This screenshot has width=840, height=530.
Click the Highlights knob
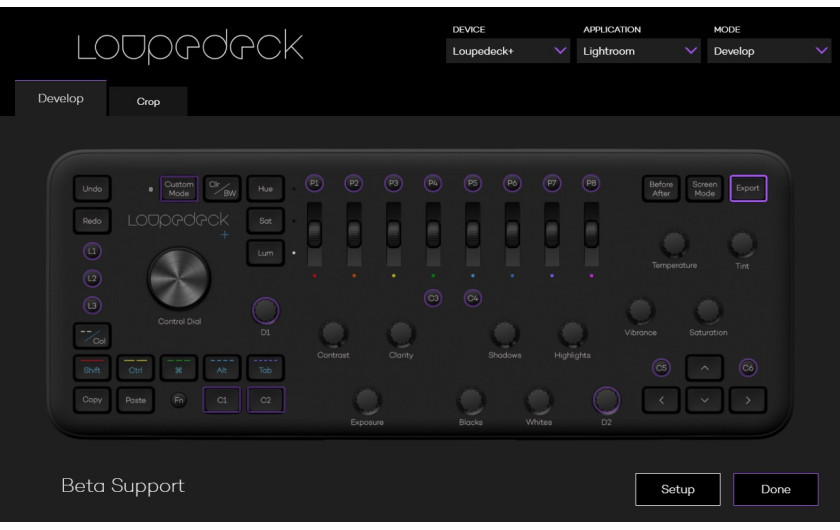pos(572,333)
